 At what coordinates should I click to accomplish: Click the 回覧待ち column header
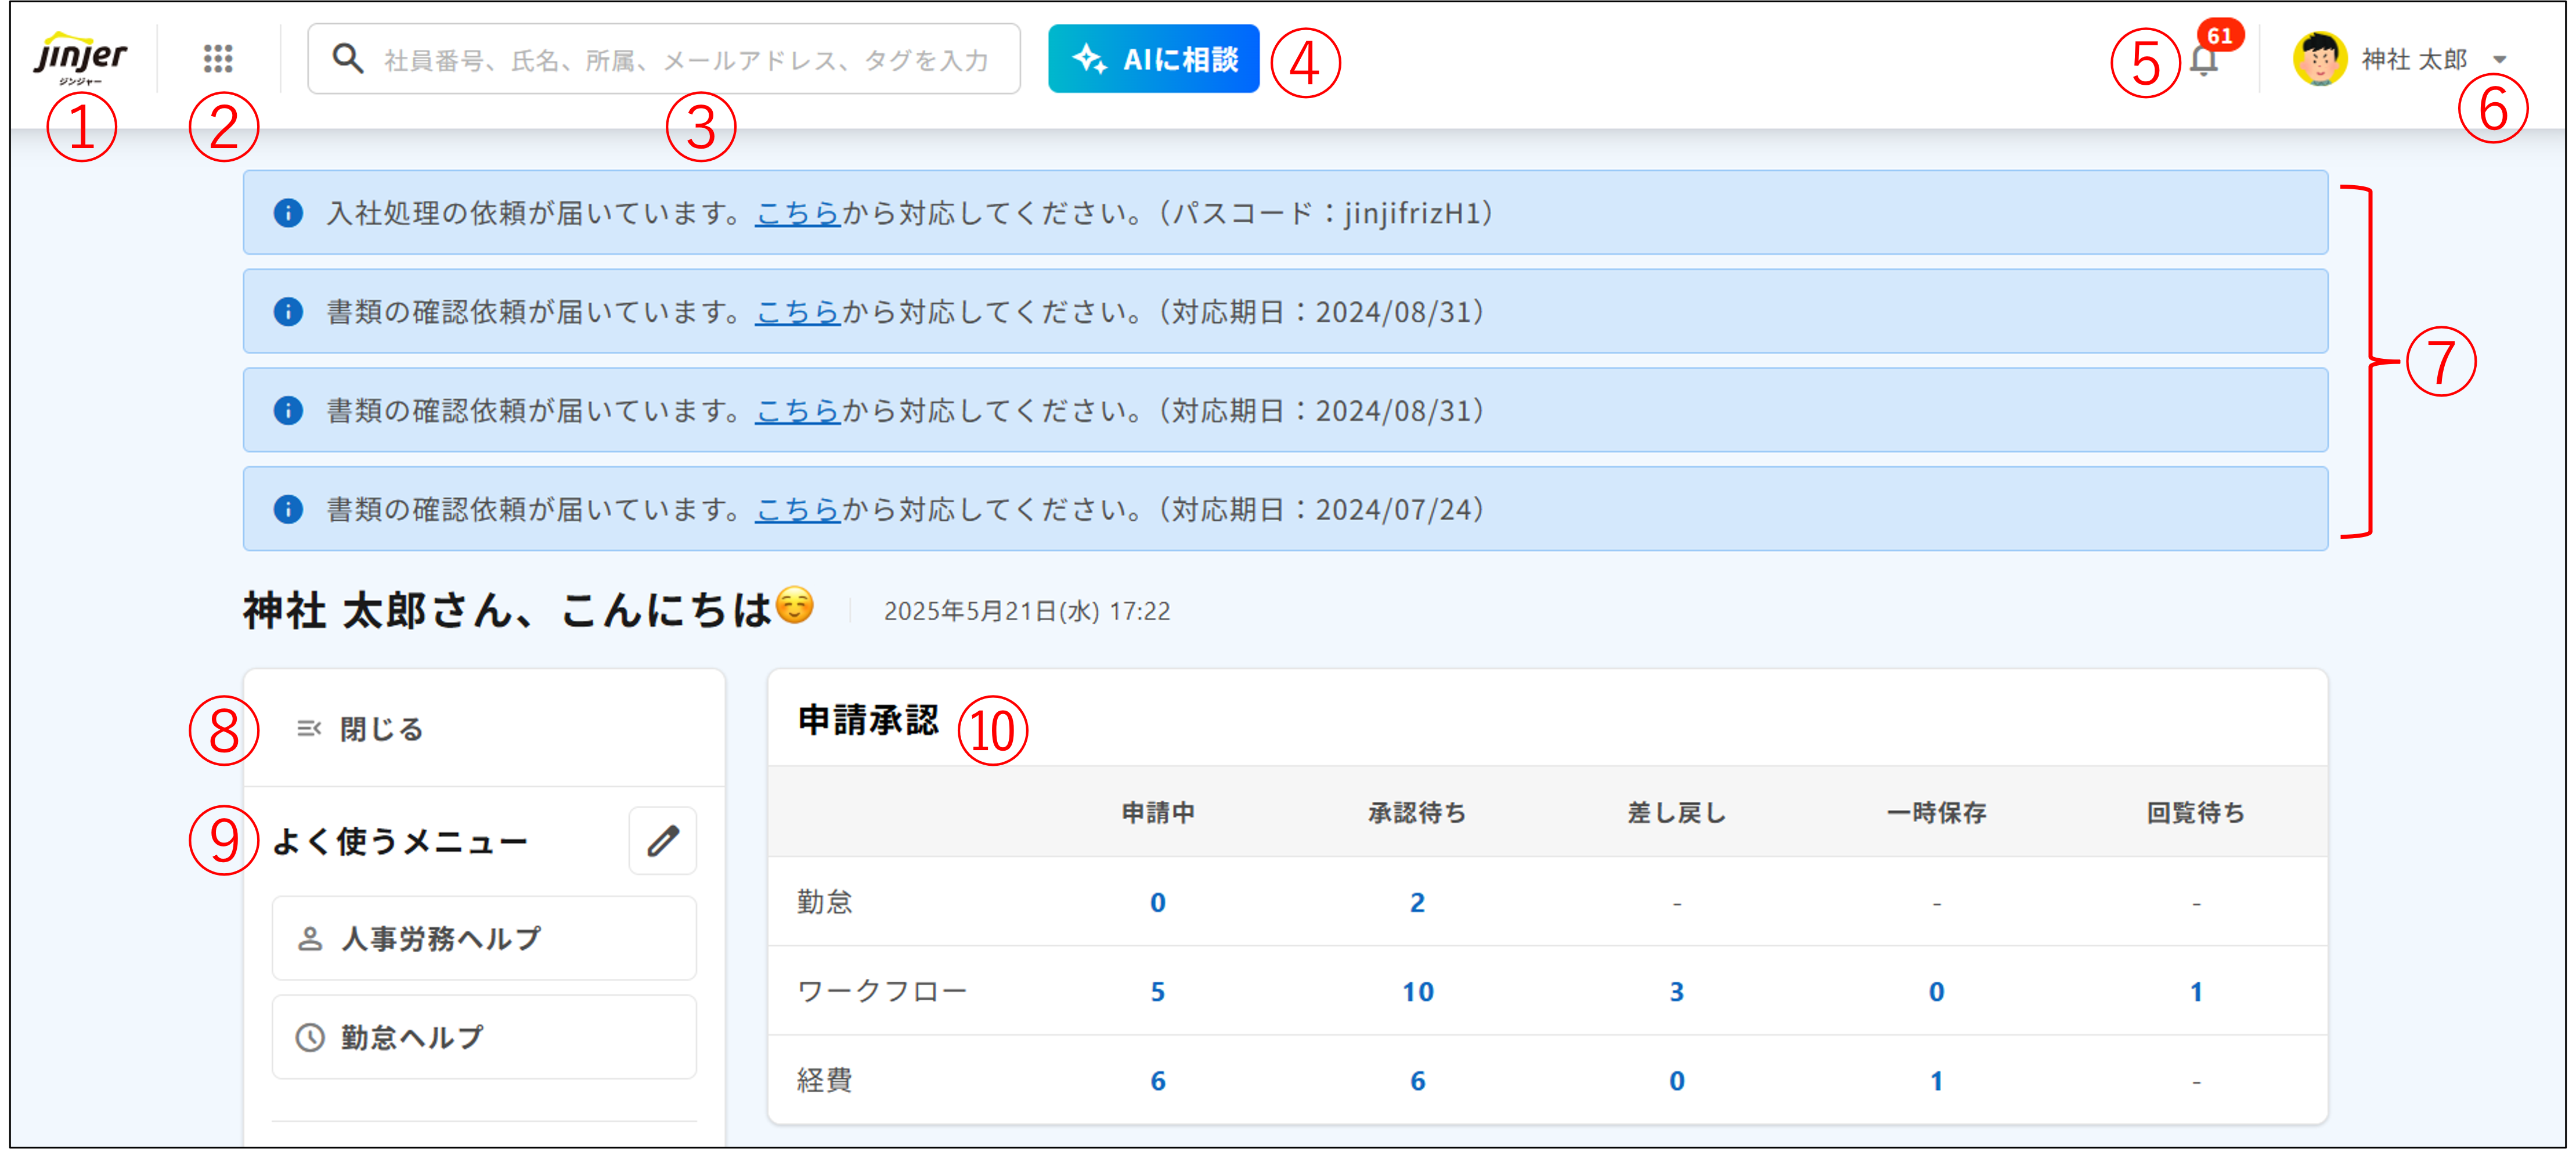(x=2196, y=813)
